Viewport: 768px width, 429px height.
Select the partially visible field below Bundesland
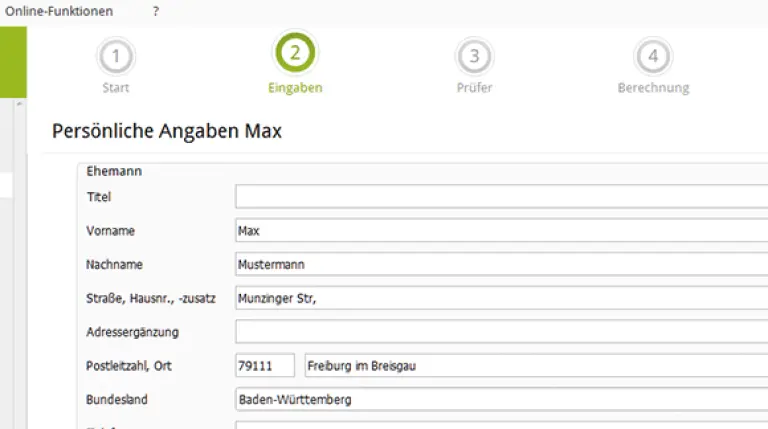(x=500, y=425)
